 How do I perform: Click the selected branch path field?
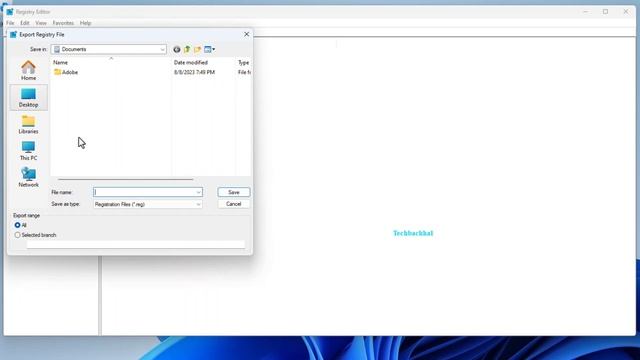(x=136, y=244)
